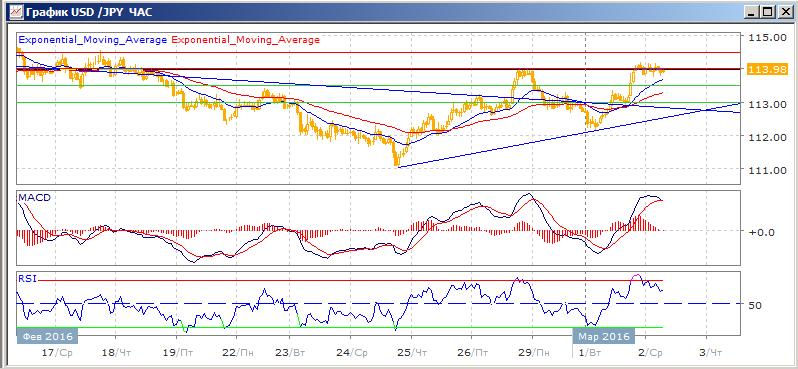798x369 pixels.
Task: Click the MACD +0.0 zero level label
Action: click(761, 232)
